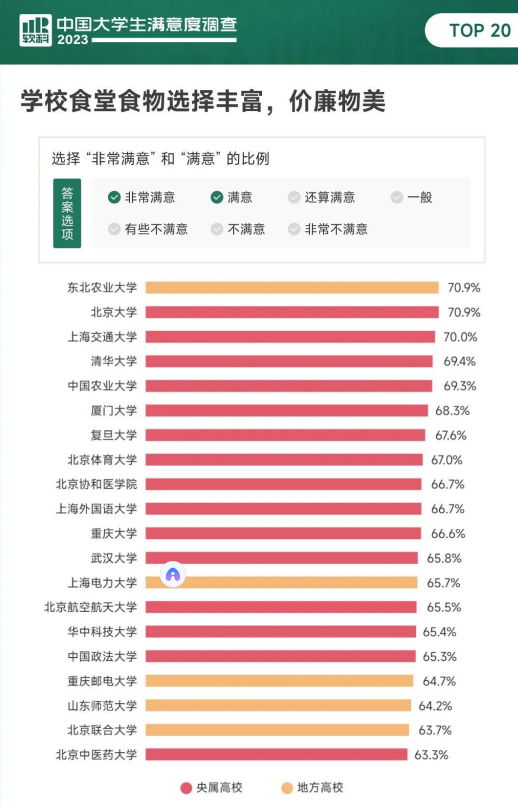Click the 央属高校 red legend dot
The height and width of the screenshot is (806, 518).
click(x=187, y=788)
